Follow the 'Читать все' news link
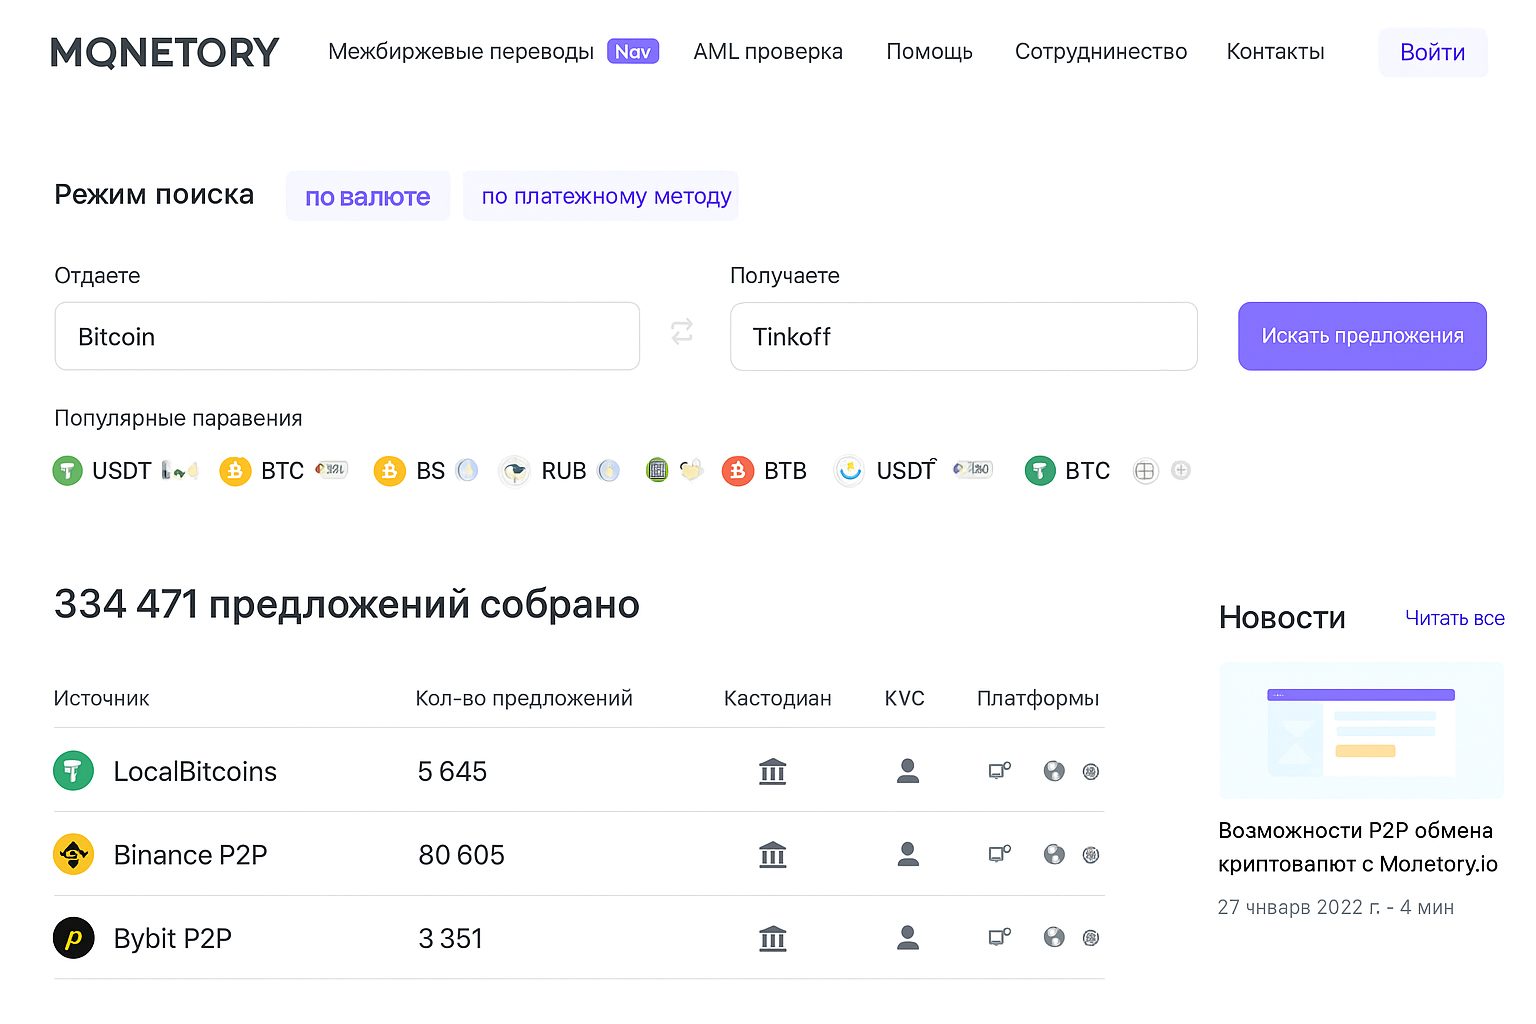The width and height of the screenshot is (1536, 1024). point(1453,618)
